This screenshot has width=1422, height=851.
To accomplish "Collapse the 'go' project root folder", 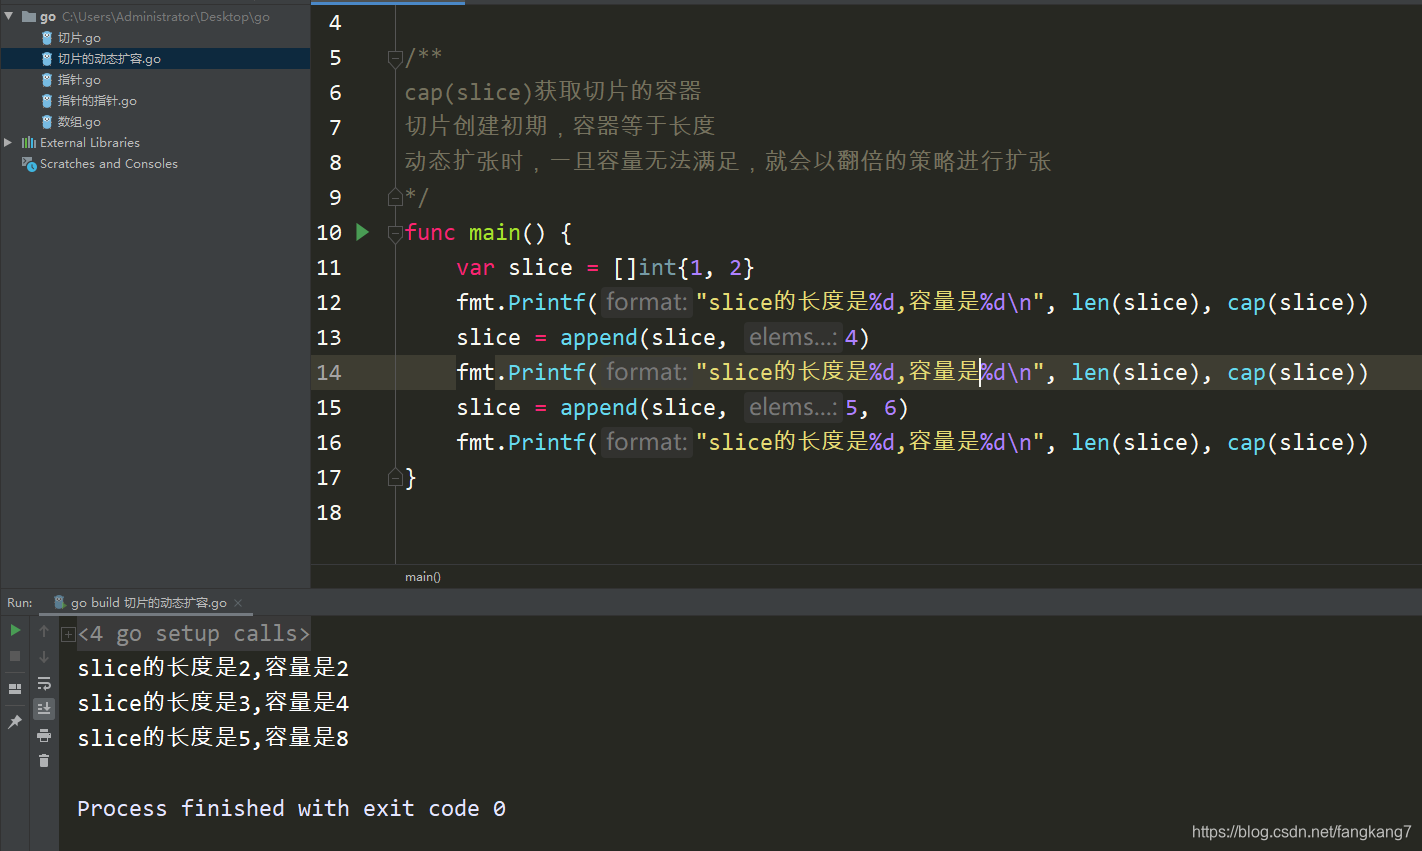I will (9, 16).
